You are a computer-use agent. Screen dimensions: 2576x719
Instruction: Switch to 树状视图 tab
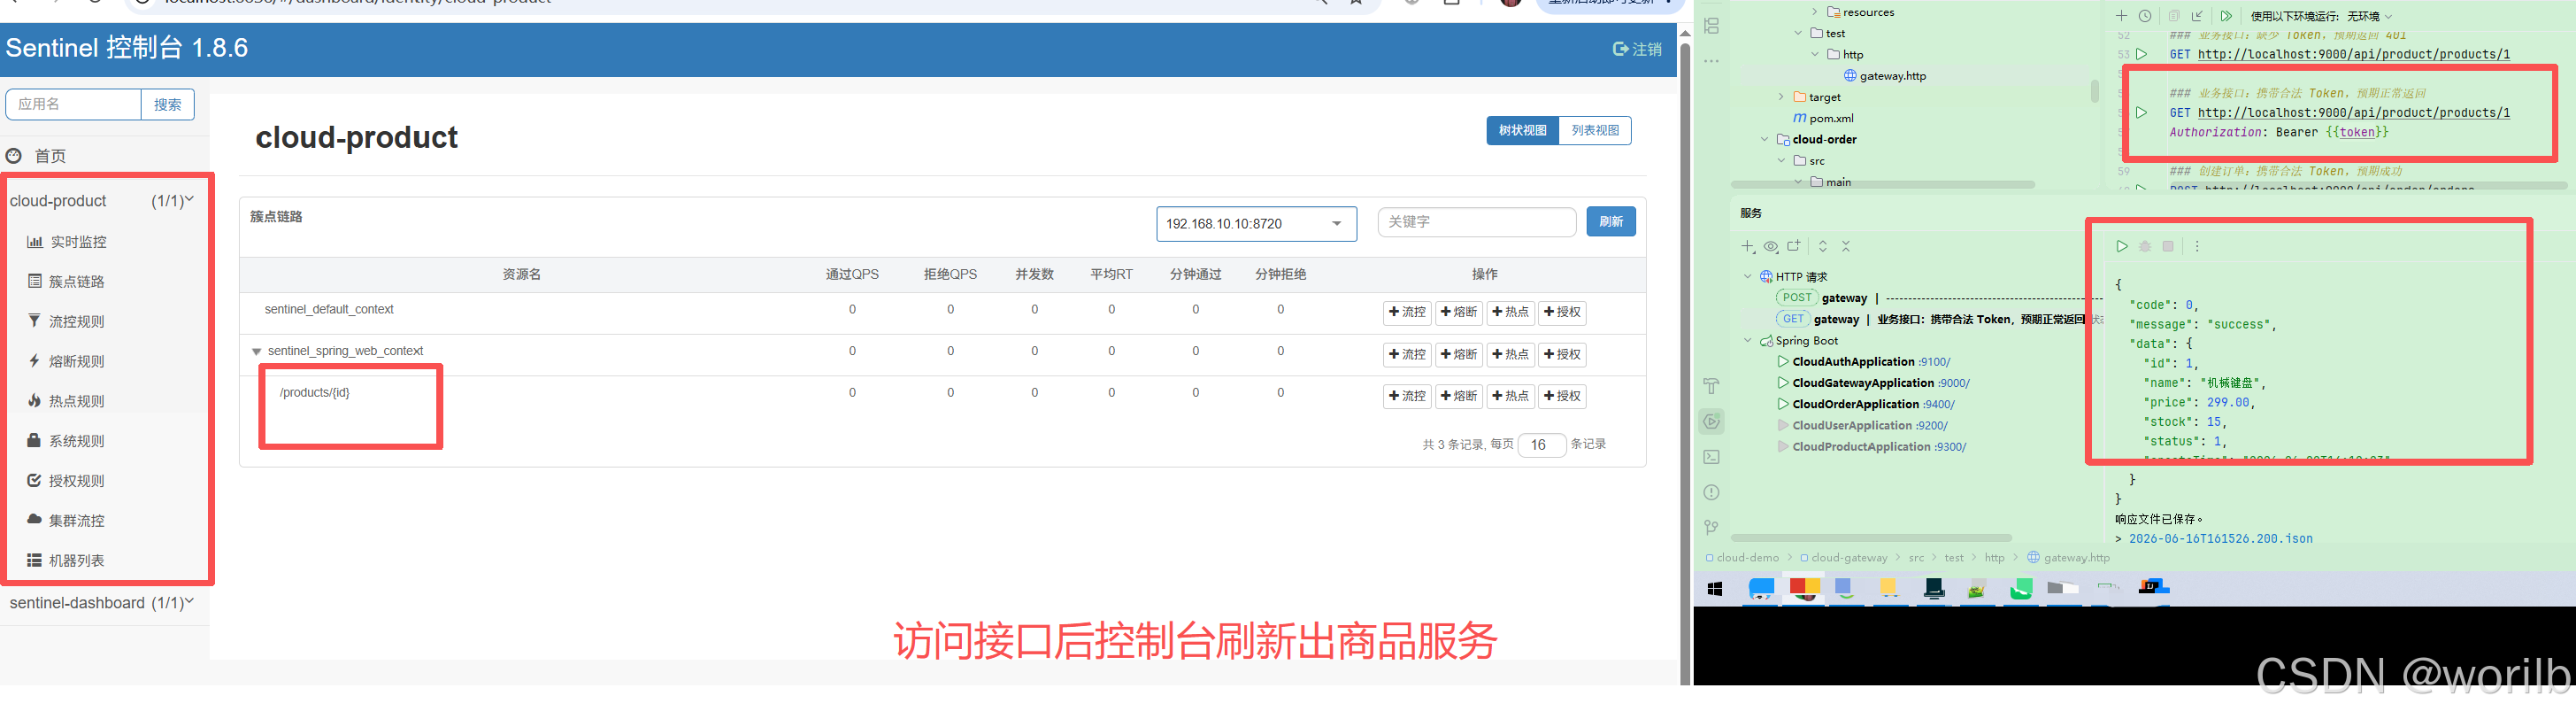click(1522, 131)
